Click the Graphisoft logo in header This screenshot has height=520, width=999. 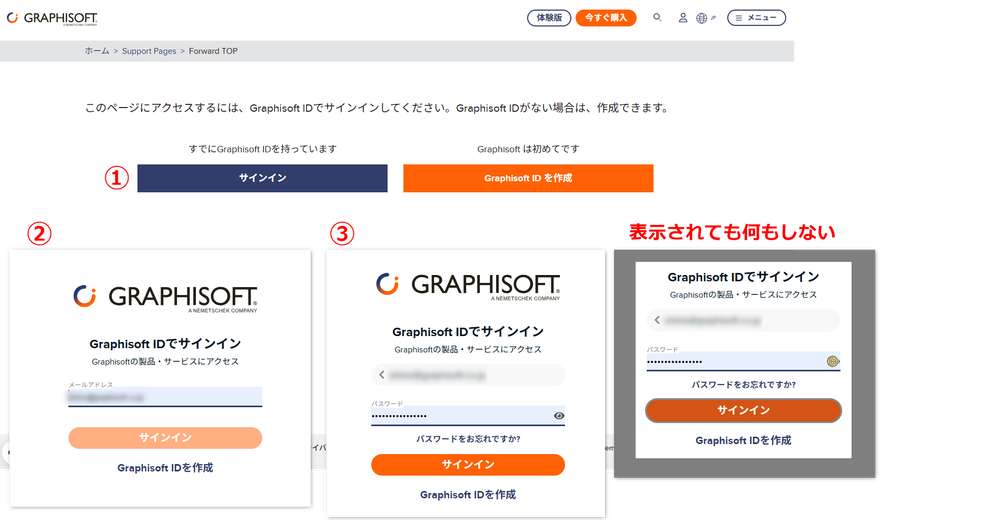pos(52,18)
